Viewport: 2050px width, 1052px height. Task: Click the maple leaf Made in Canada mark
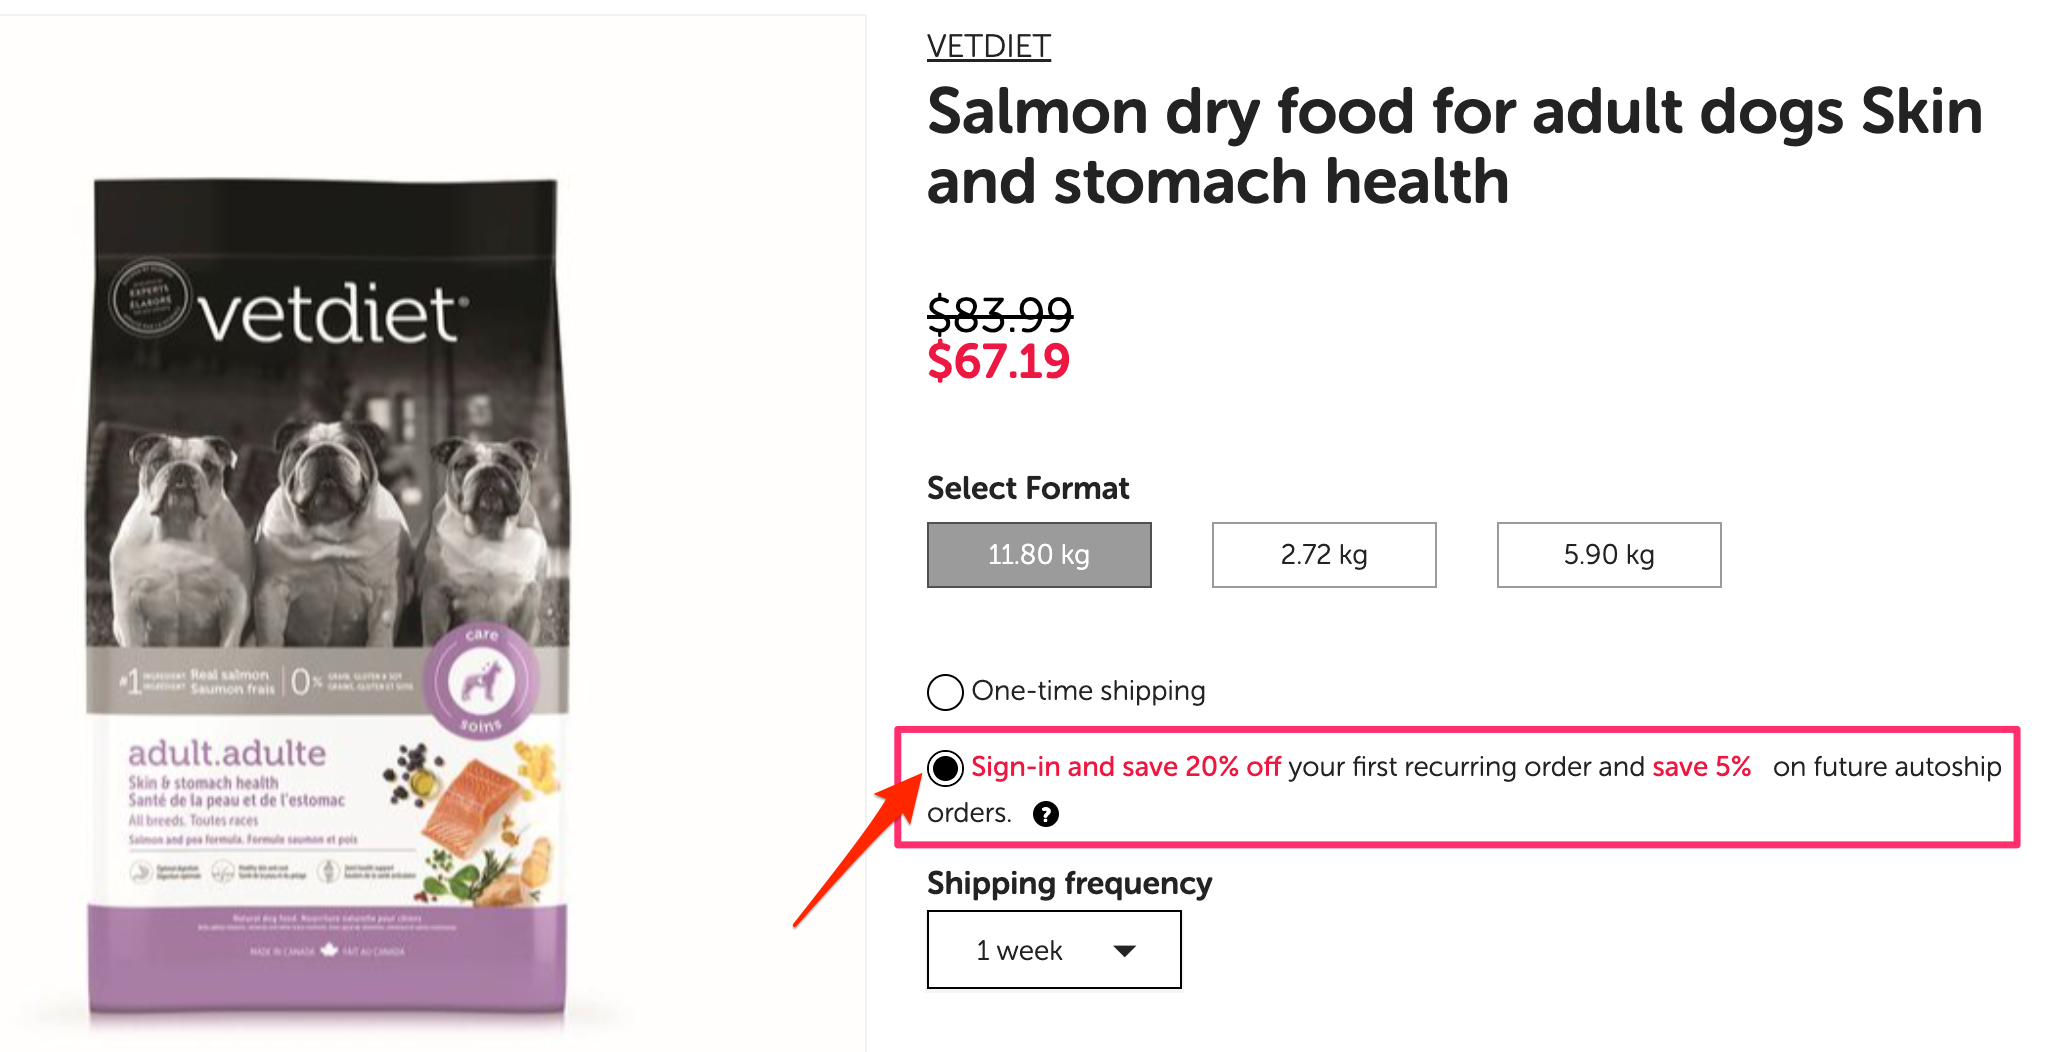click(x=328, y=949)
